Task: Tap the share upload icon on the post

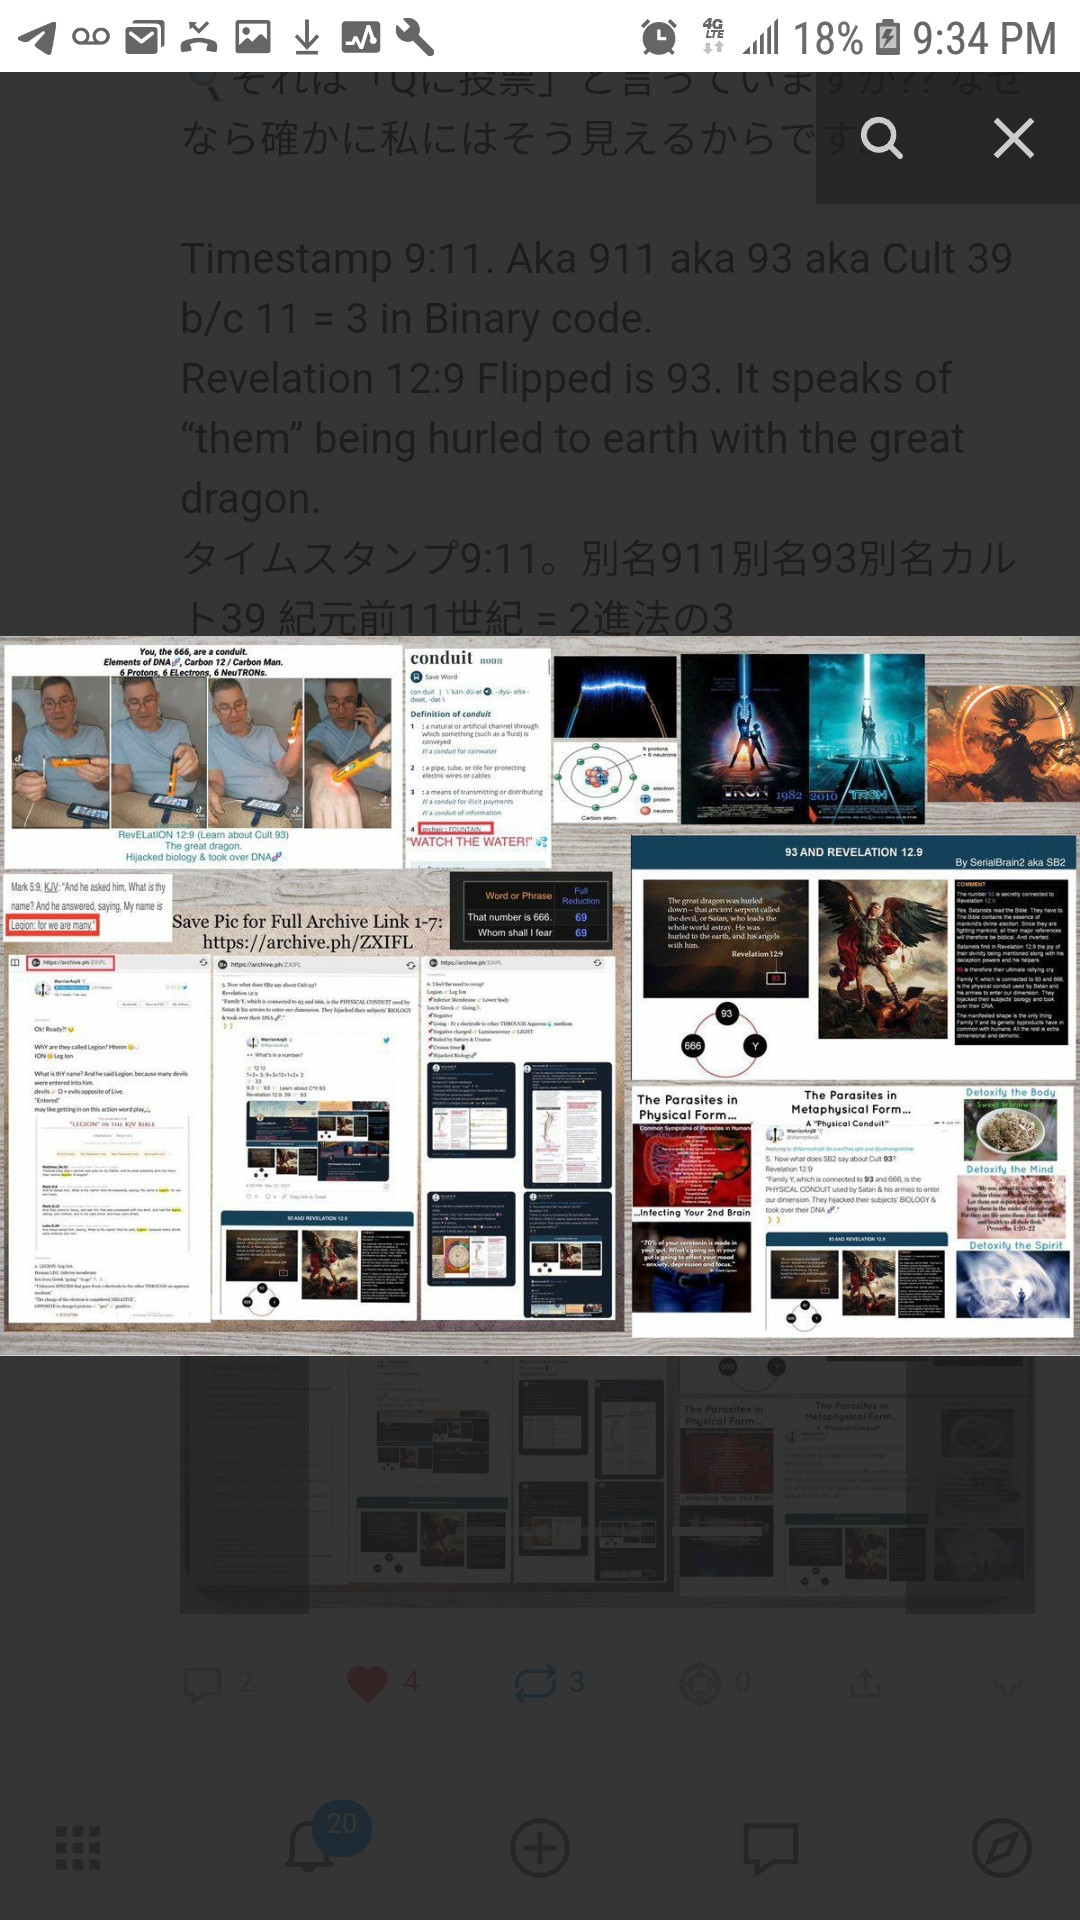Action: coord(865,1684)
